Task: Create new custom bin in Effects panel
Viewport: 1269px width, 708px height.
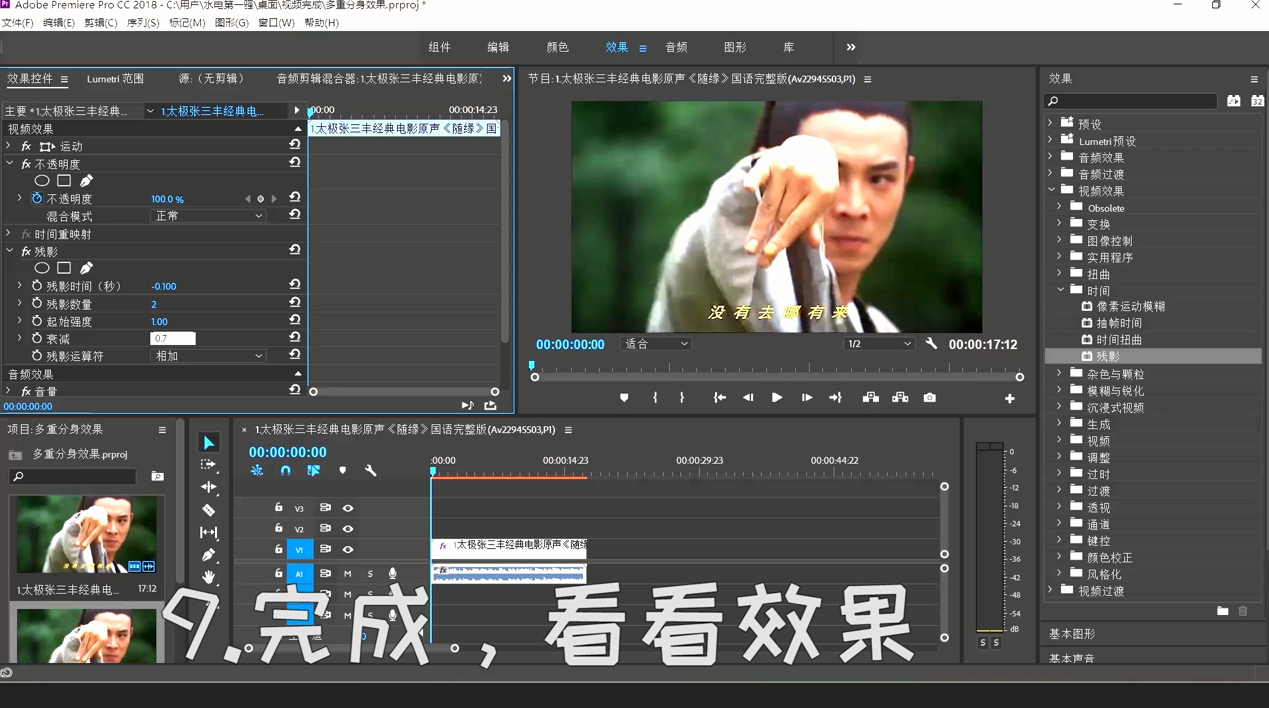Action: click(x=1222, y=611)
